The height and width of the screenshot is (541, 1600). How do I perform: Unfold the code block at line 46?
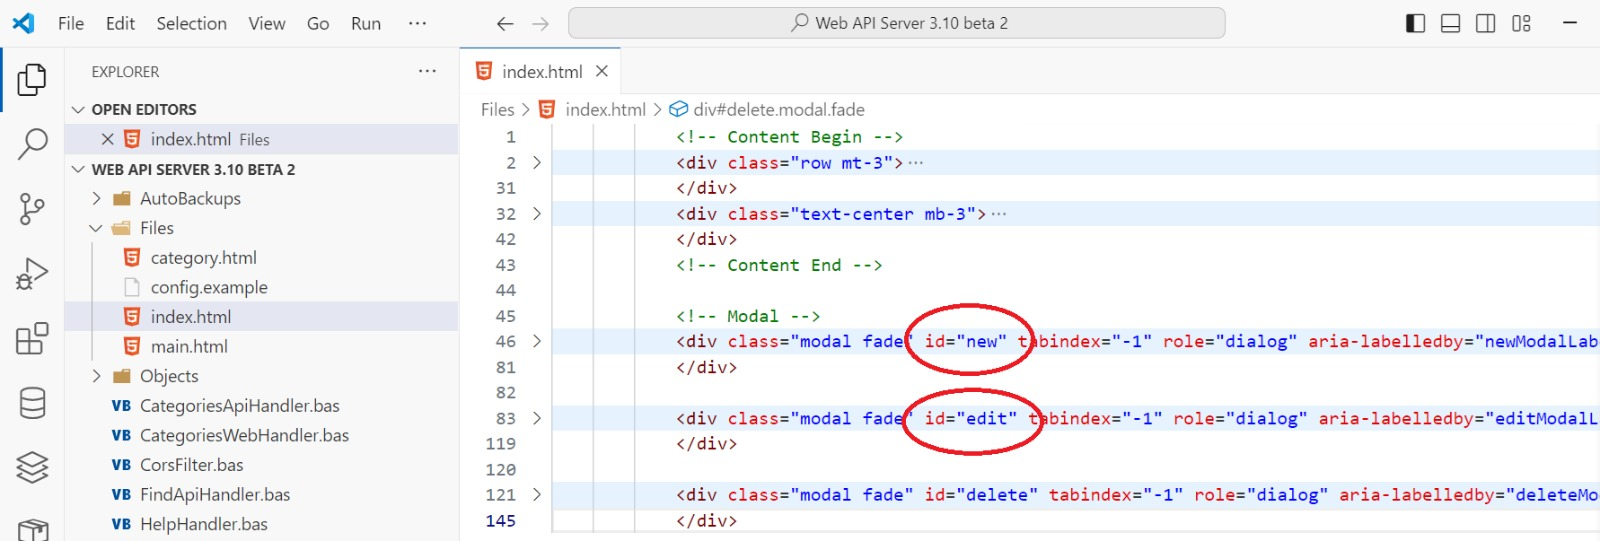click(x=537, y=341)
